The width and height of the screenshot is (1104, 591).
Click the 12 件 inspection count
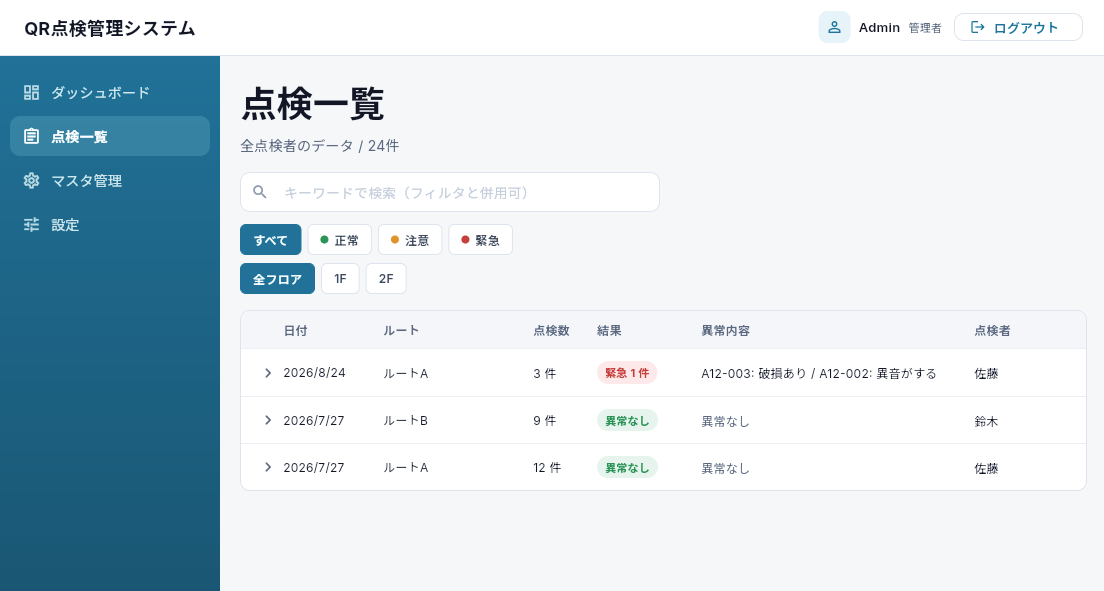click(x=547, y=468)
